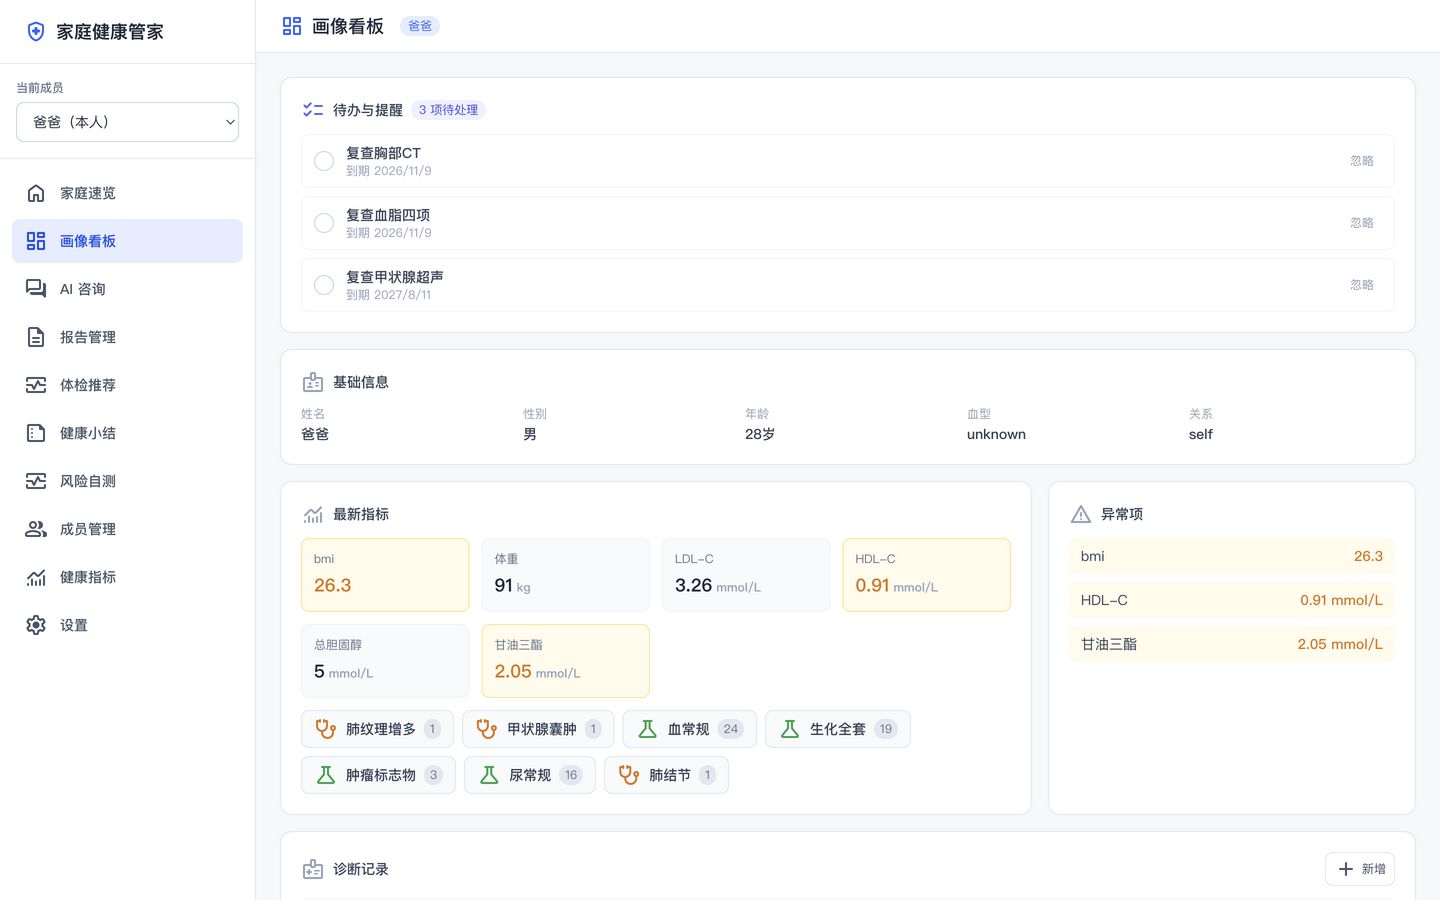
Task: Click the shield logo icon for 家庭健康管家
Action: point(36,32)
